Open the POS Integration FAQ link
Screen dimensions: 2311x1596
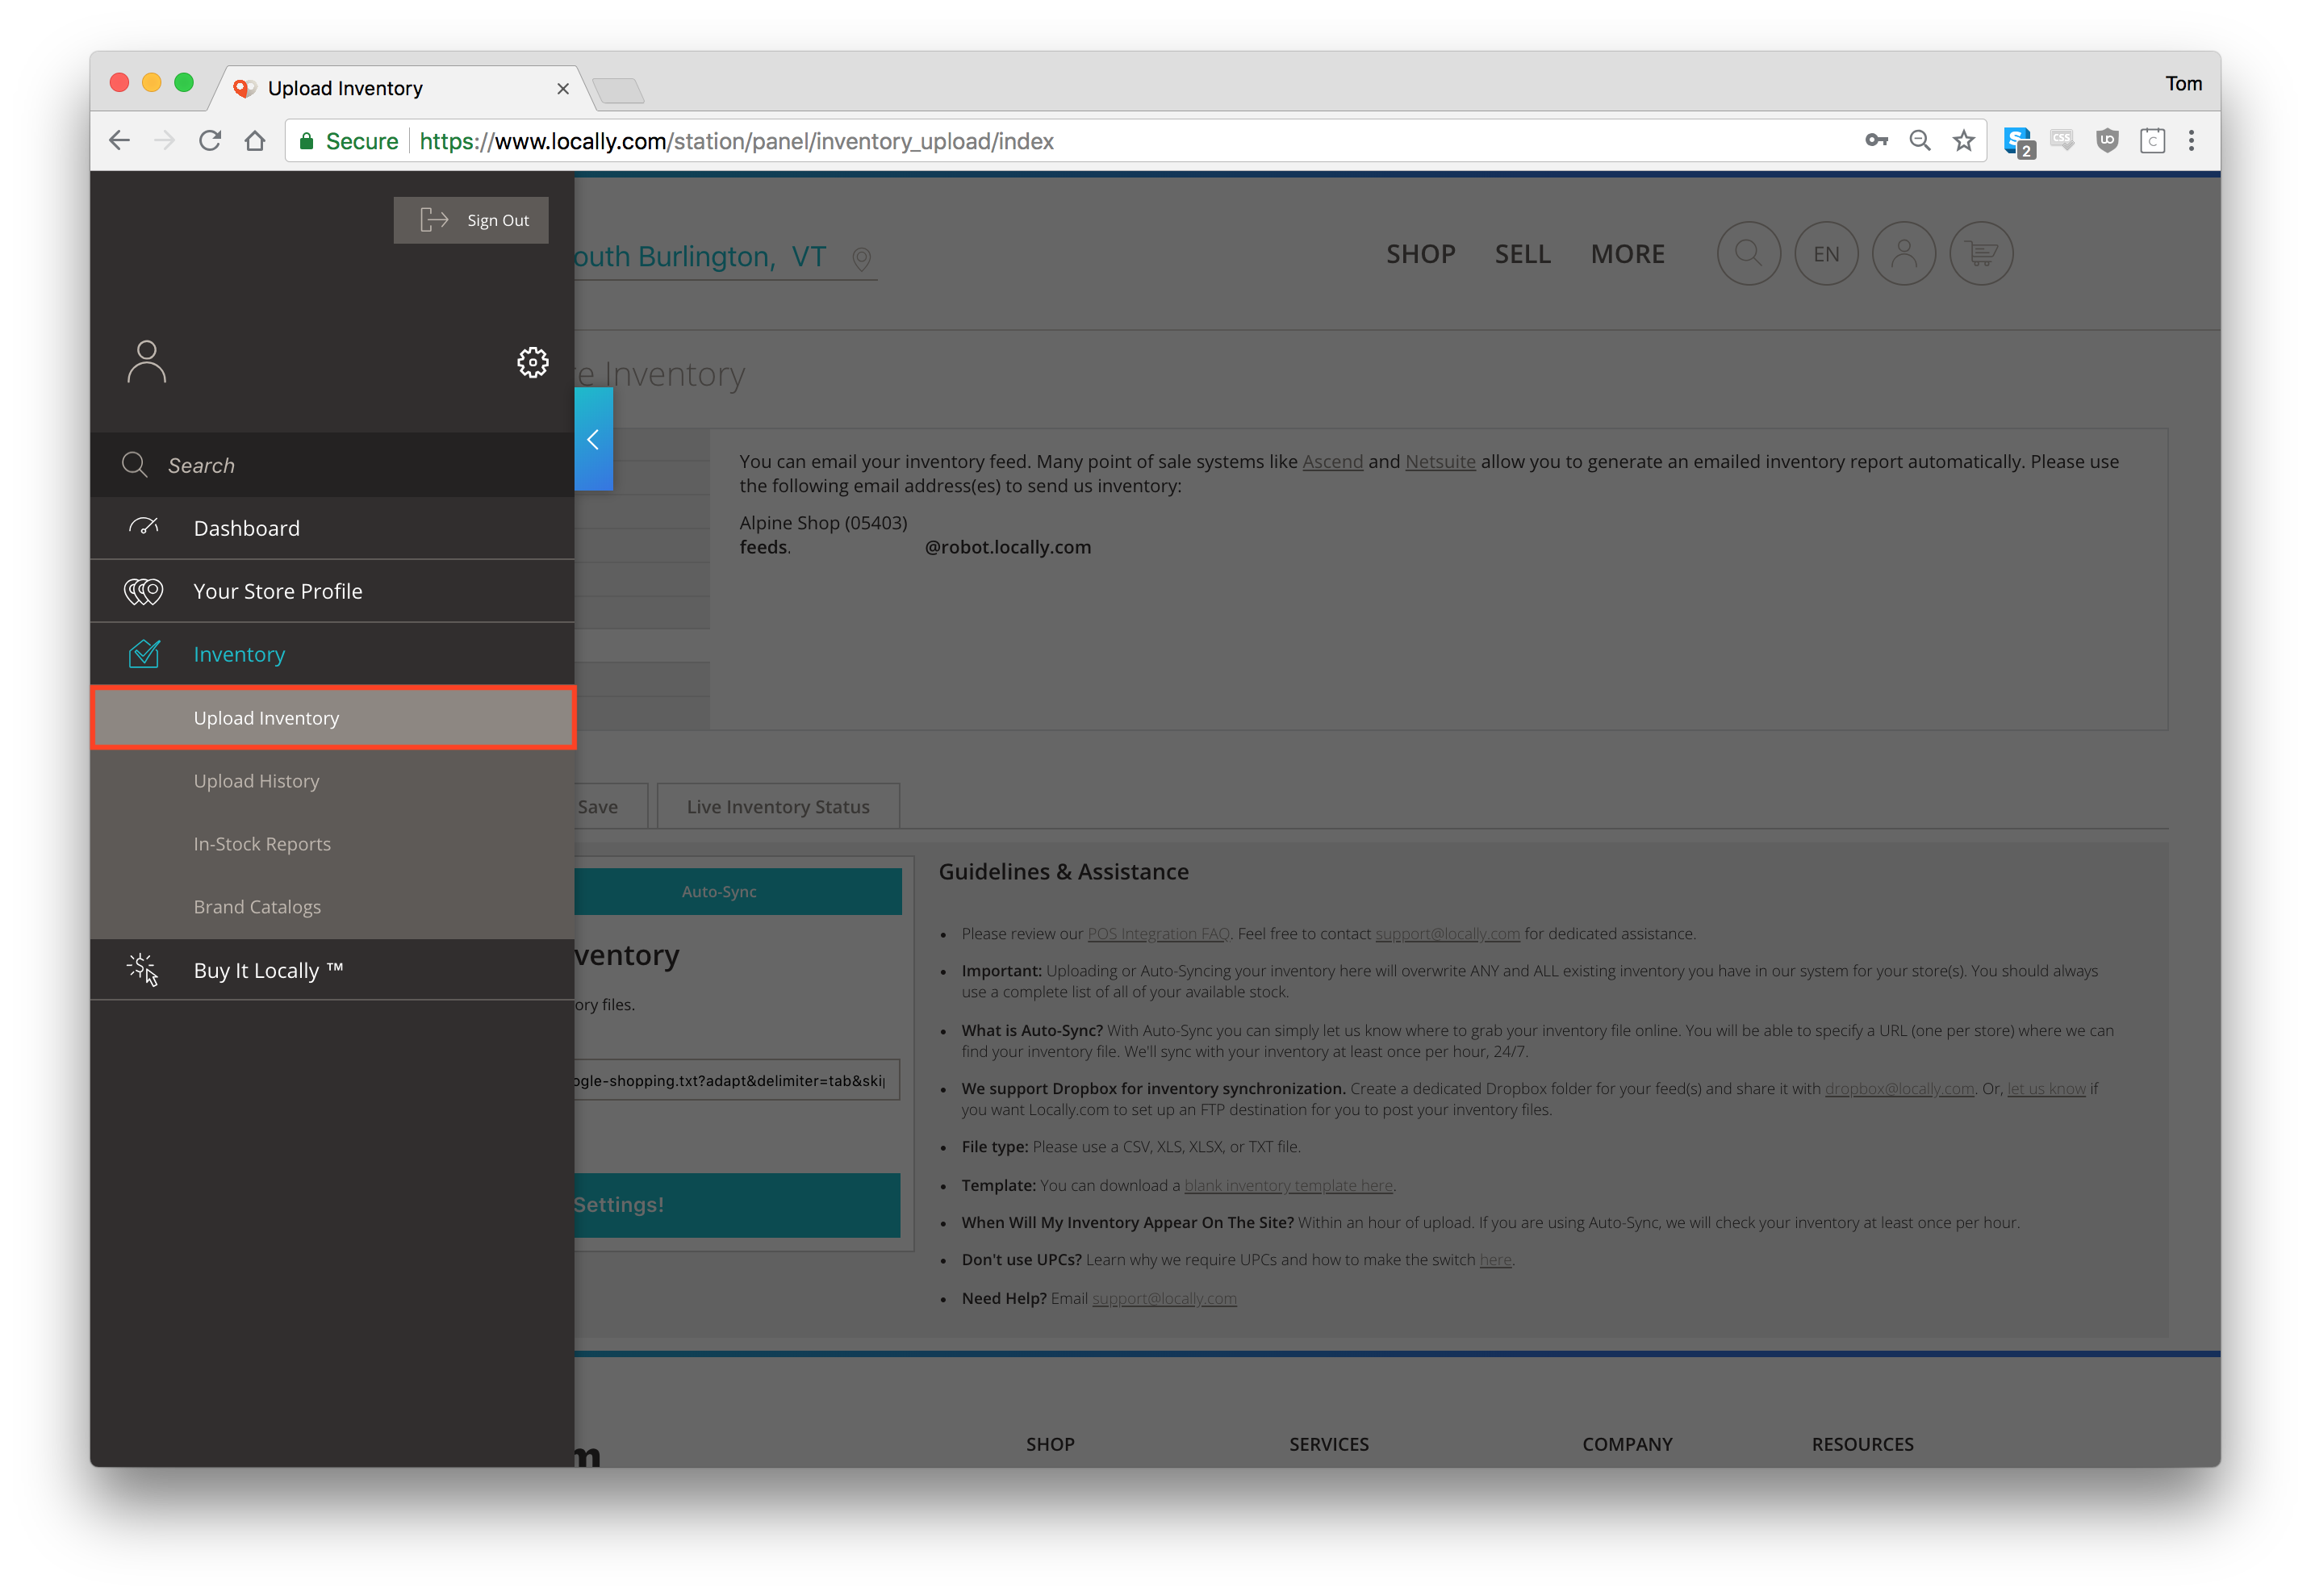coord(1158,934)
